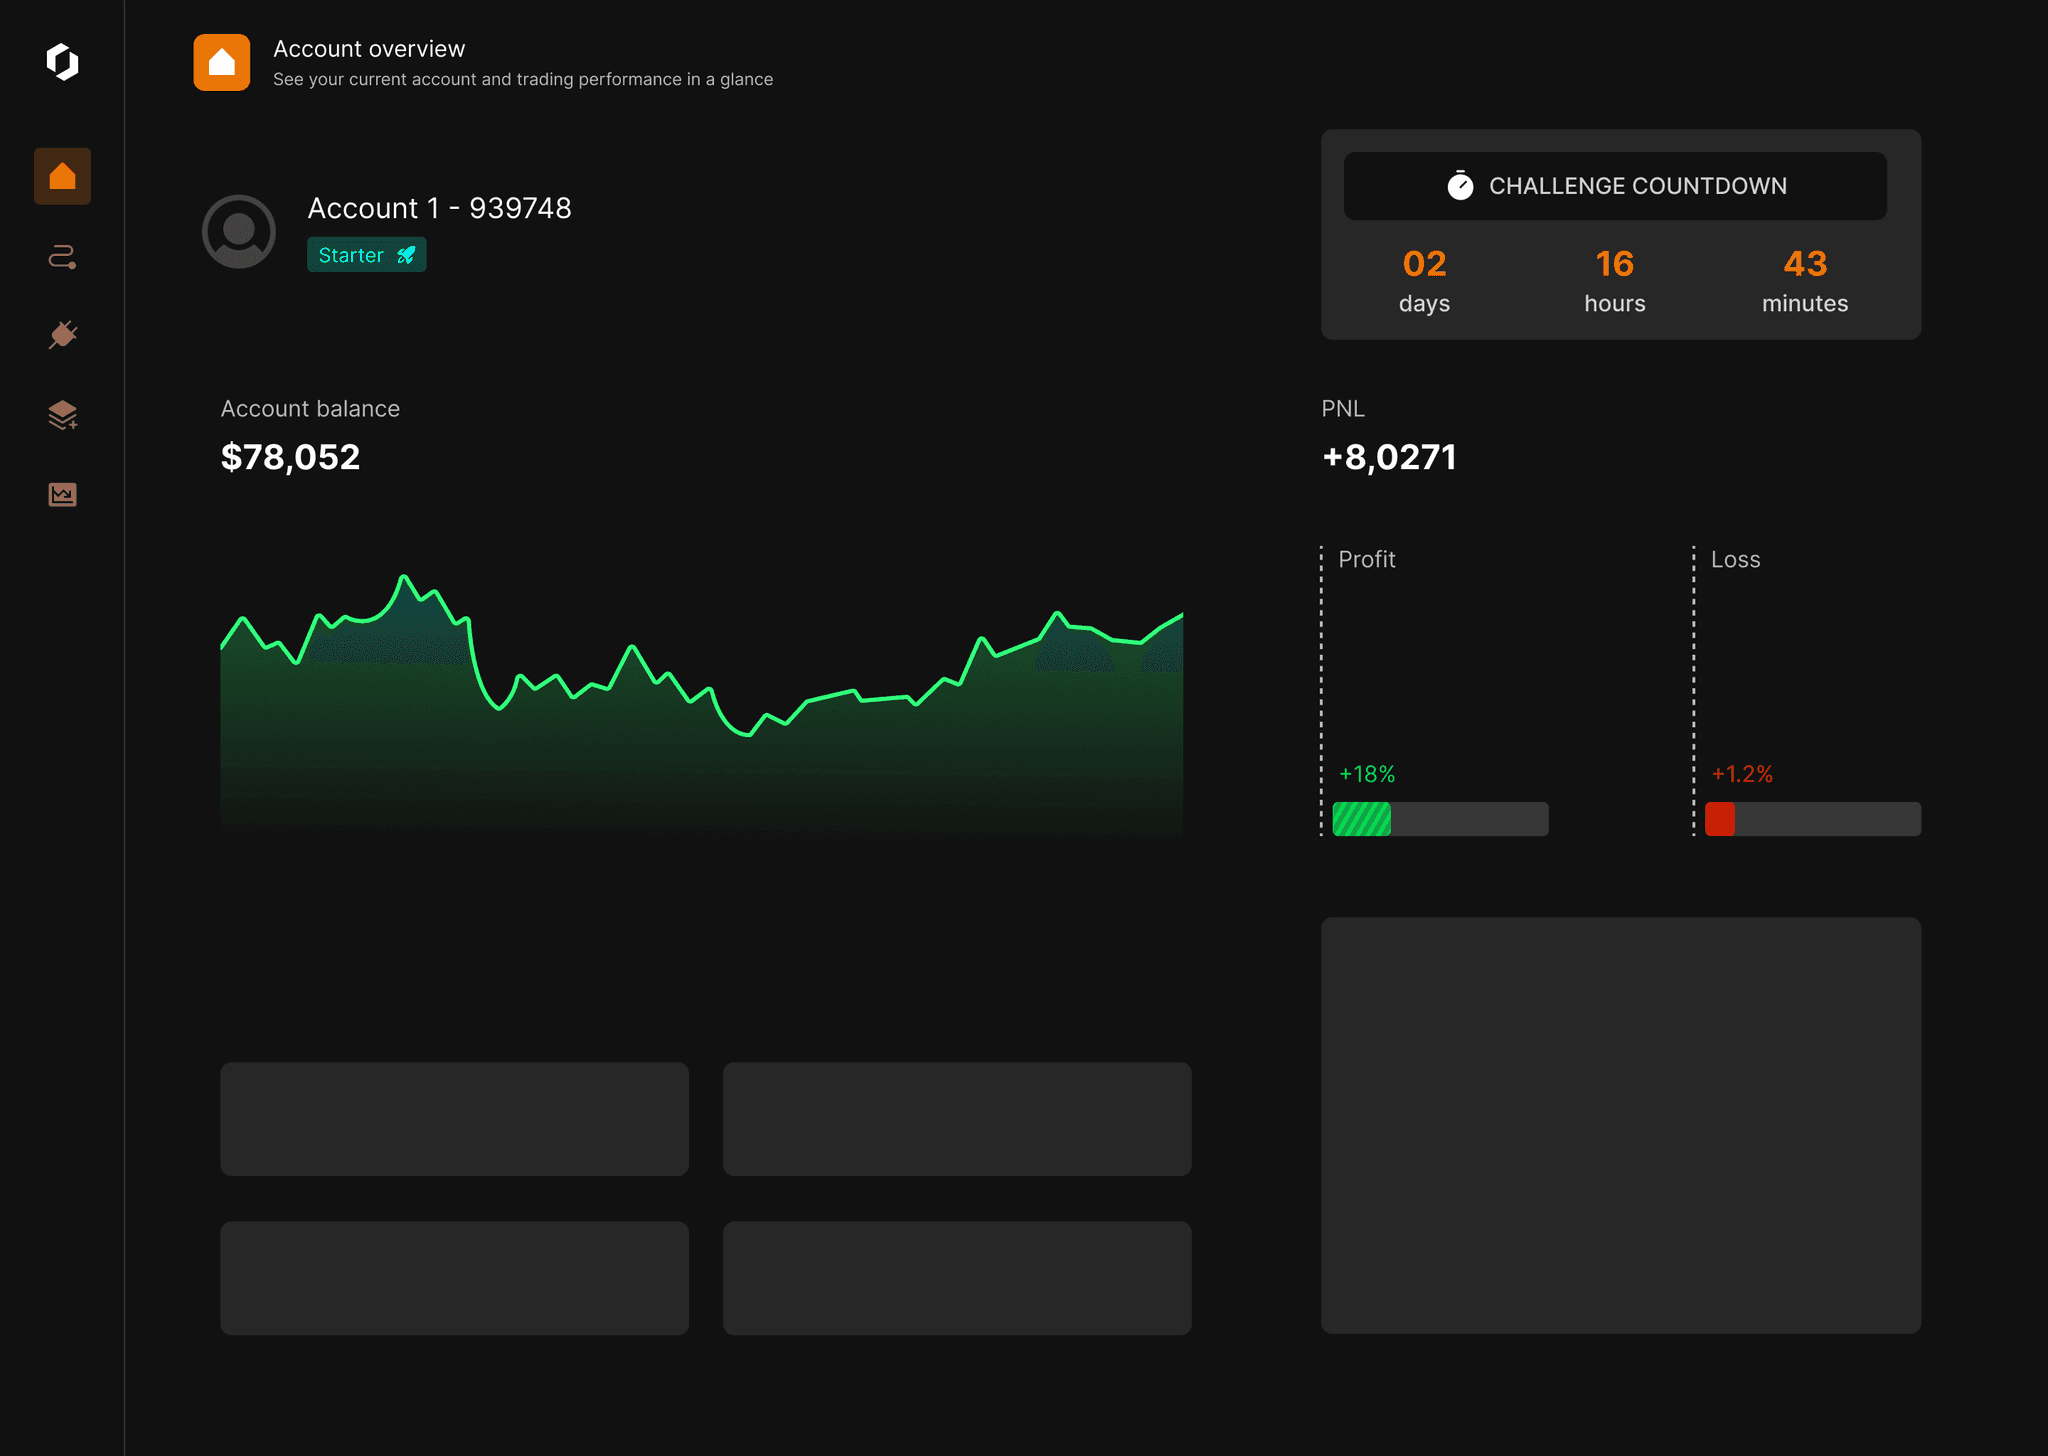This screenshot has width=2048, height=1456.
Task: Click the orange home header icon
Action: pyautogui.click(x=221, y=63)
